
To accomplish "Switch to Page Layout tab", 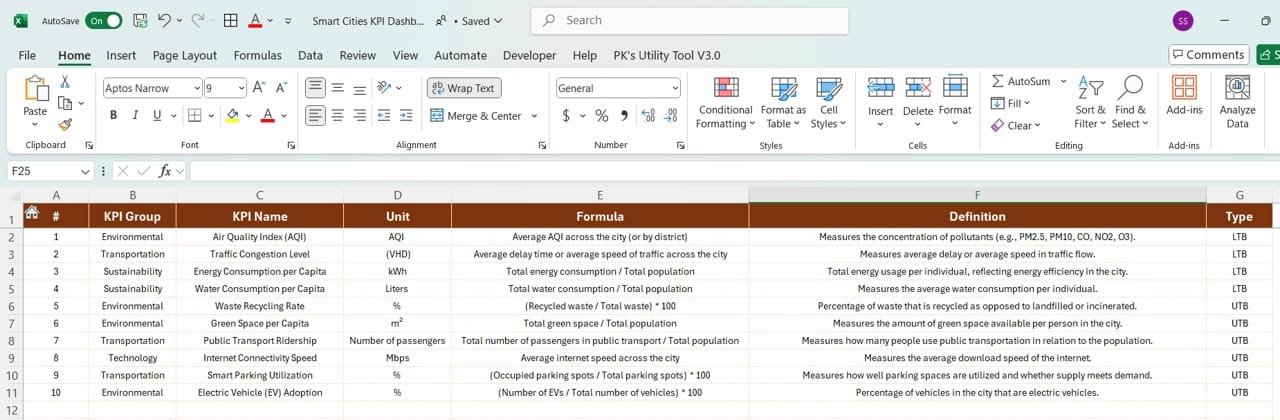I will tap(185, 56).
